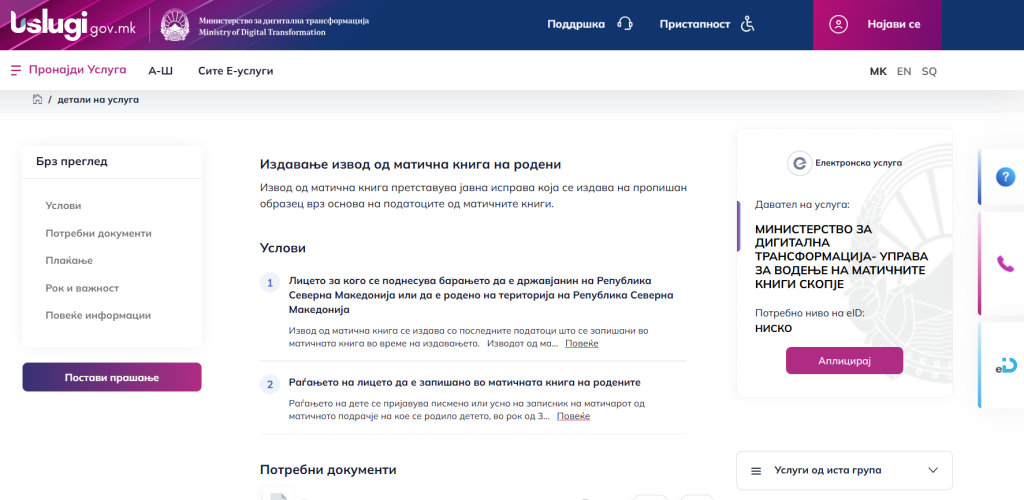This screenshot has width=1024, height=500.
Task: Jump to Плаќање in quick overview
Action: pyautogui.click(x=69, y=260)
